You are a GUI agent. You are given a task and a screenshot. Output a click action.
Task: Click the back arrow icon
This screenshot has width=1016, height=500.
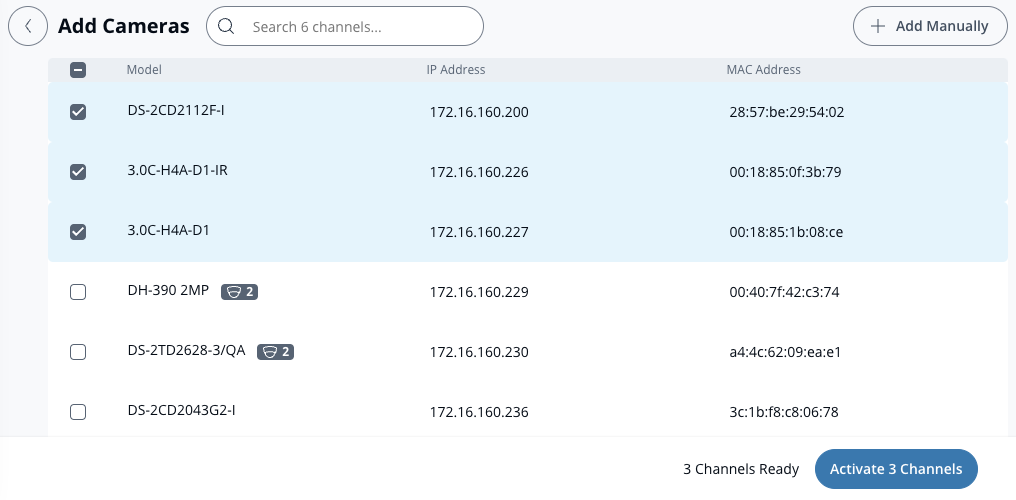[28, 27]
